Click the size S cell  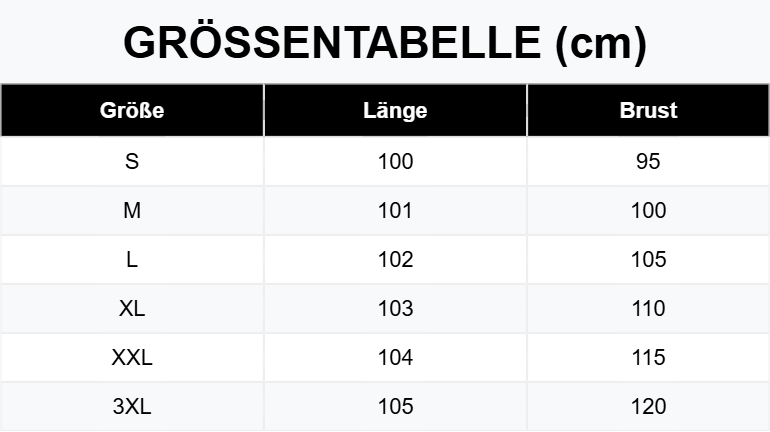[x=132, y=162]
